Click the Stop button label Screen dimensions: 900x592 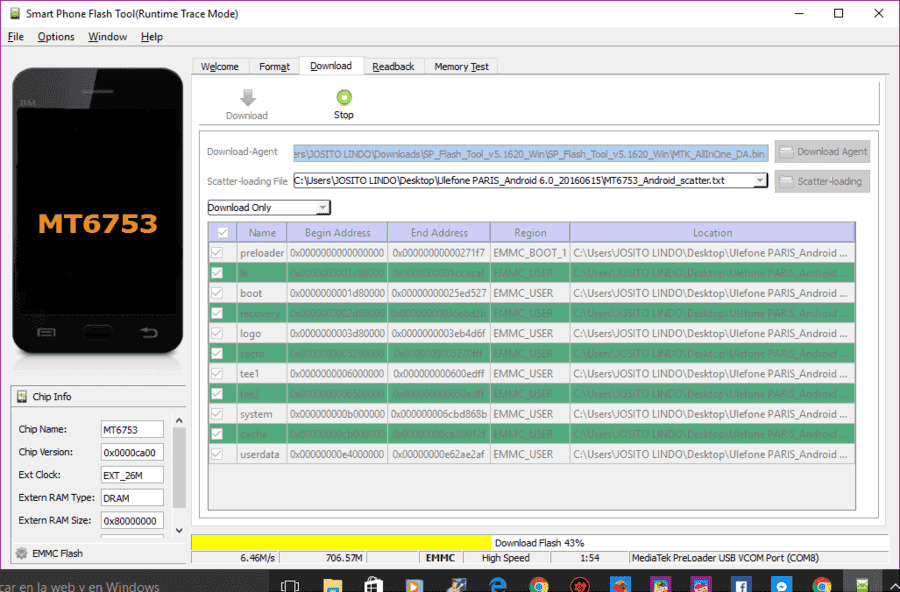click(344, 115)
